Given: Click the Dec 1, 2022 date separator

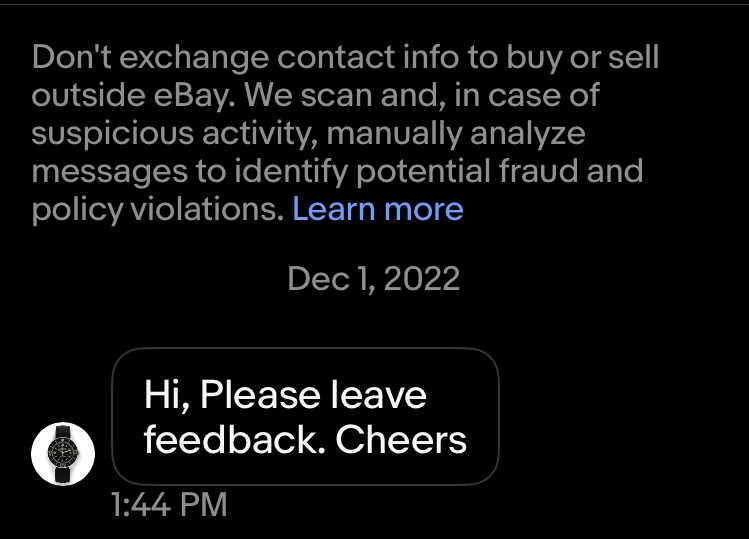Looking at the screenshot, I should pyautogui.click(x=373, y=278).
